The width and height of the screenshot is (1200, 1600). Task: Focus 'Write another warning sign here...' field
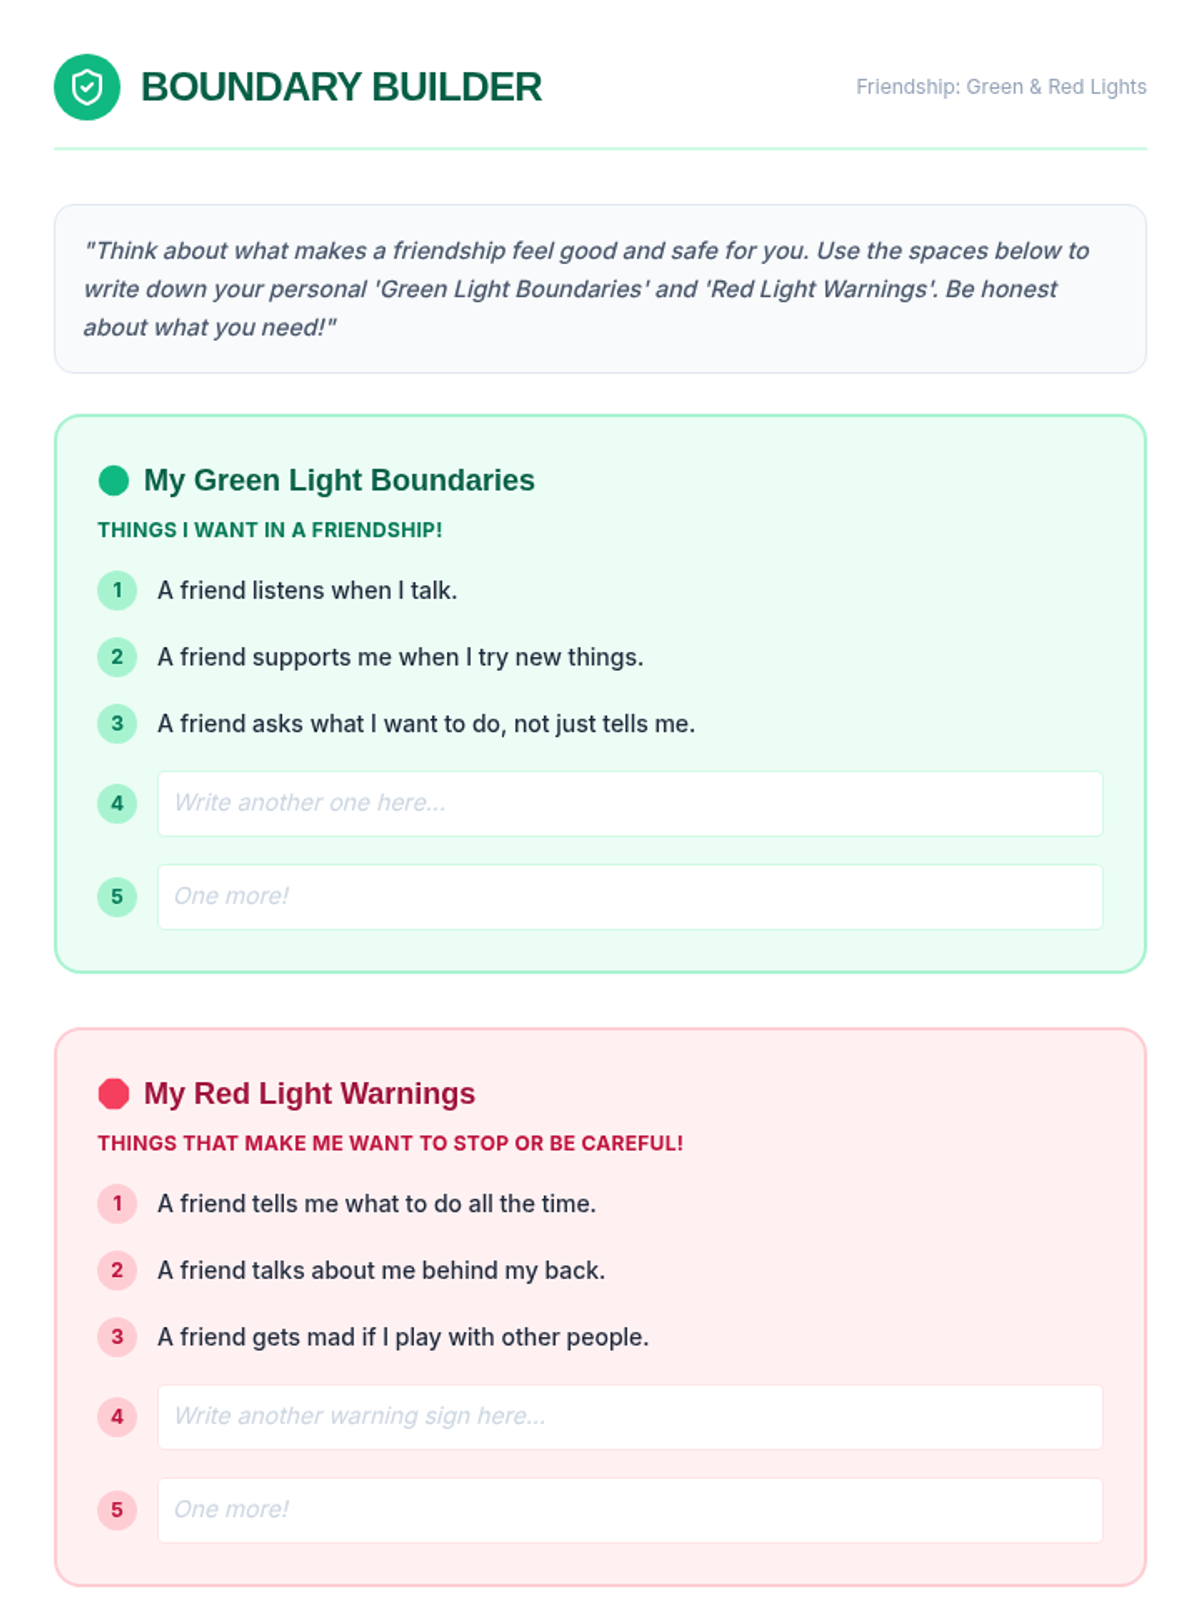(630, 1416)
